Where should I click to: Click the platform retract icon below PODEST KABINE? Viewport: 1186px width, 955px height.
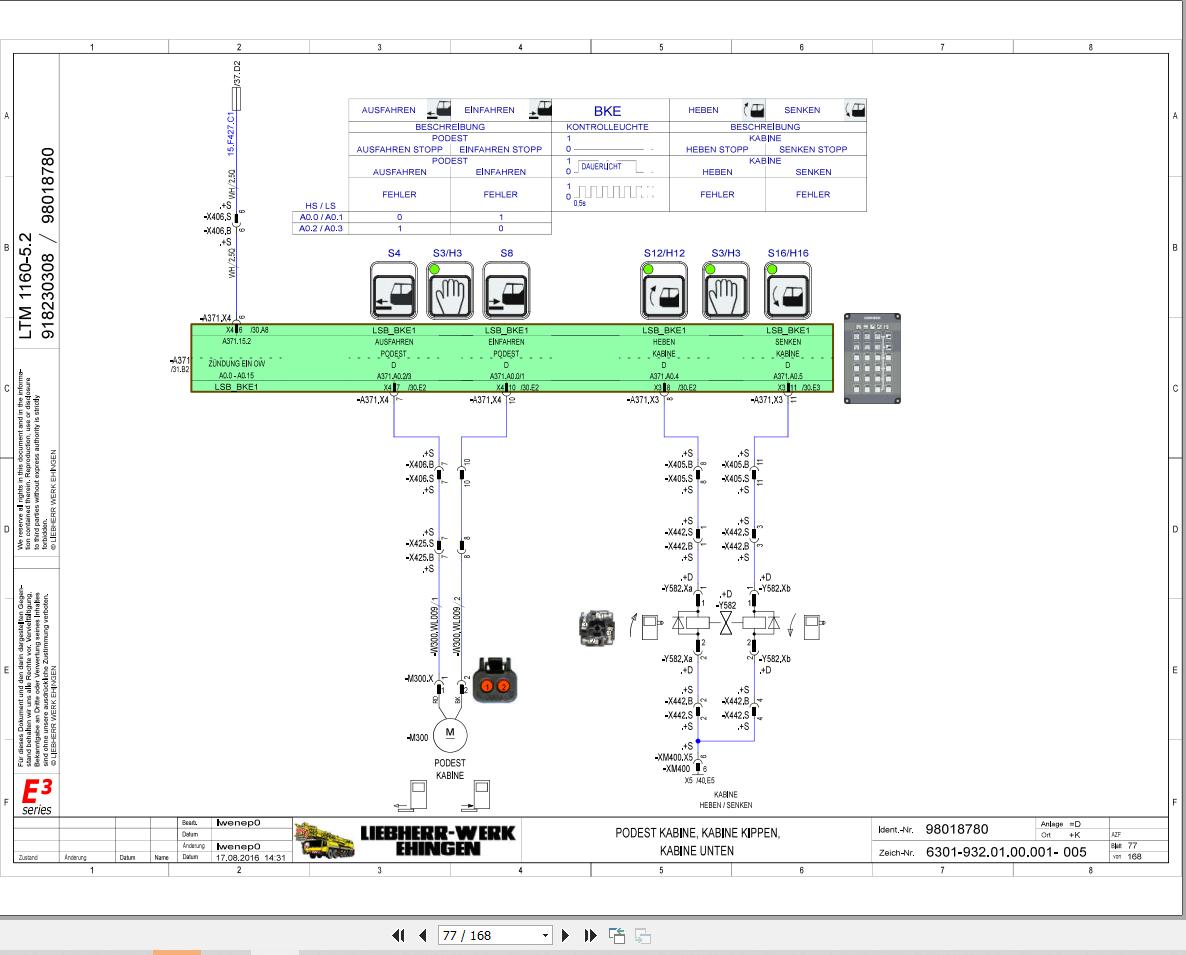(x=475, y=796)
